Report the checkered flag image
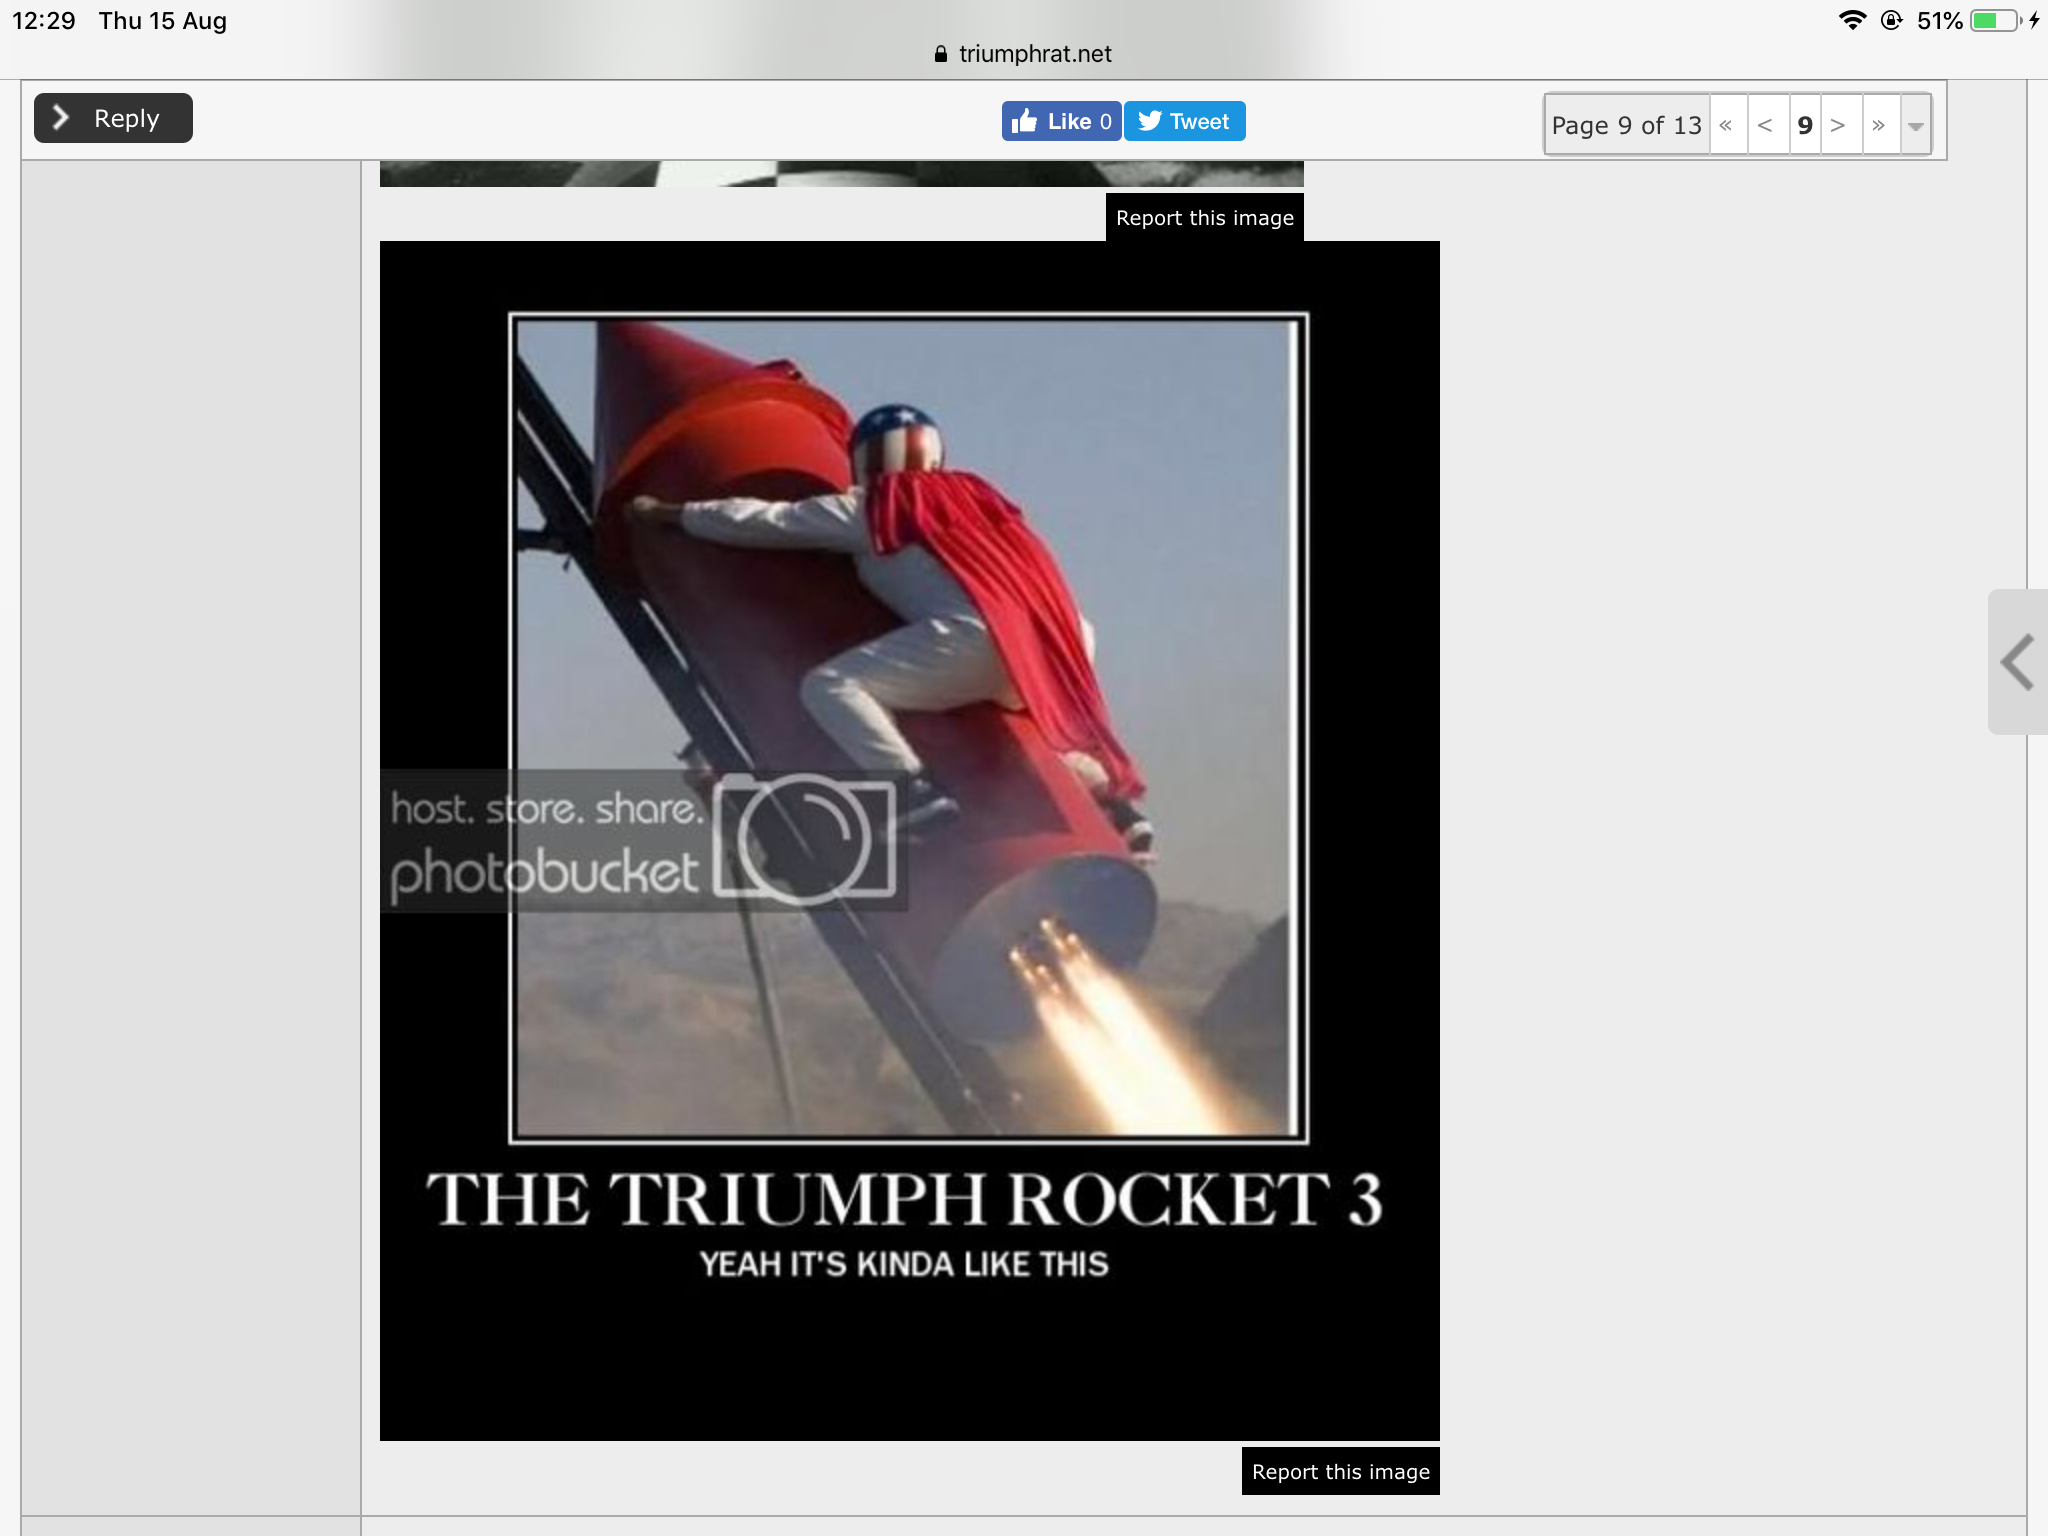 (1204, 218)
